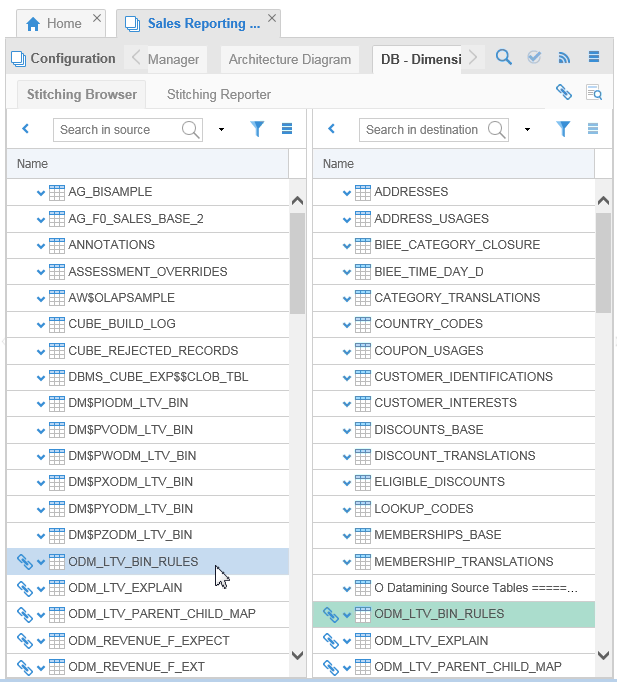Open the destination search options dropdown arrow

(x=527, y=129)
